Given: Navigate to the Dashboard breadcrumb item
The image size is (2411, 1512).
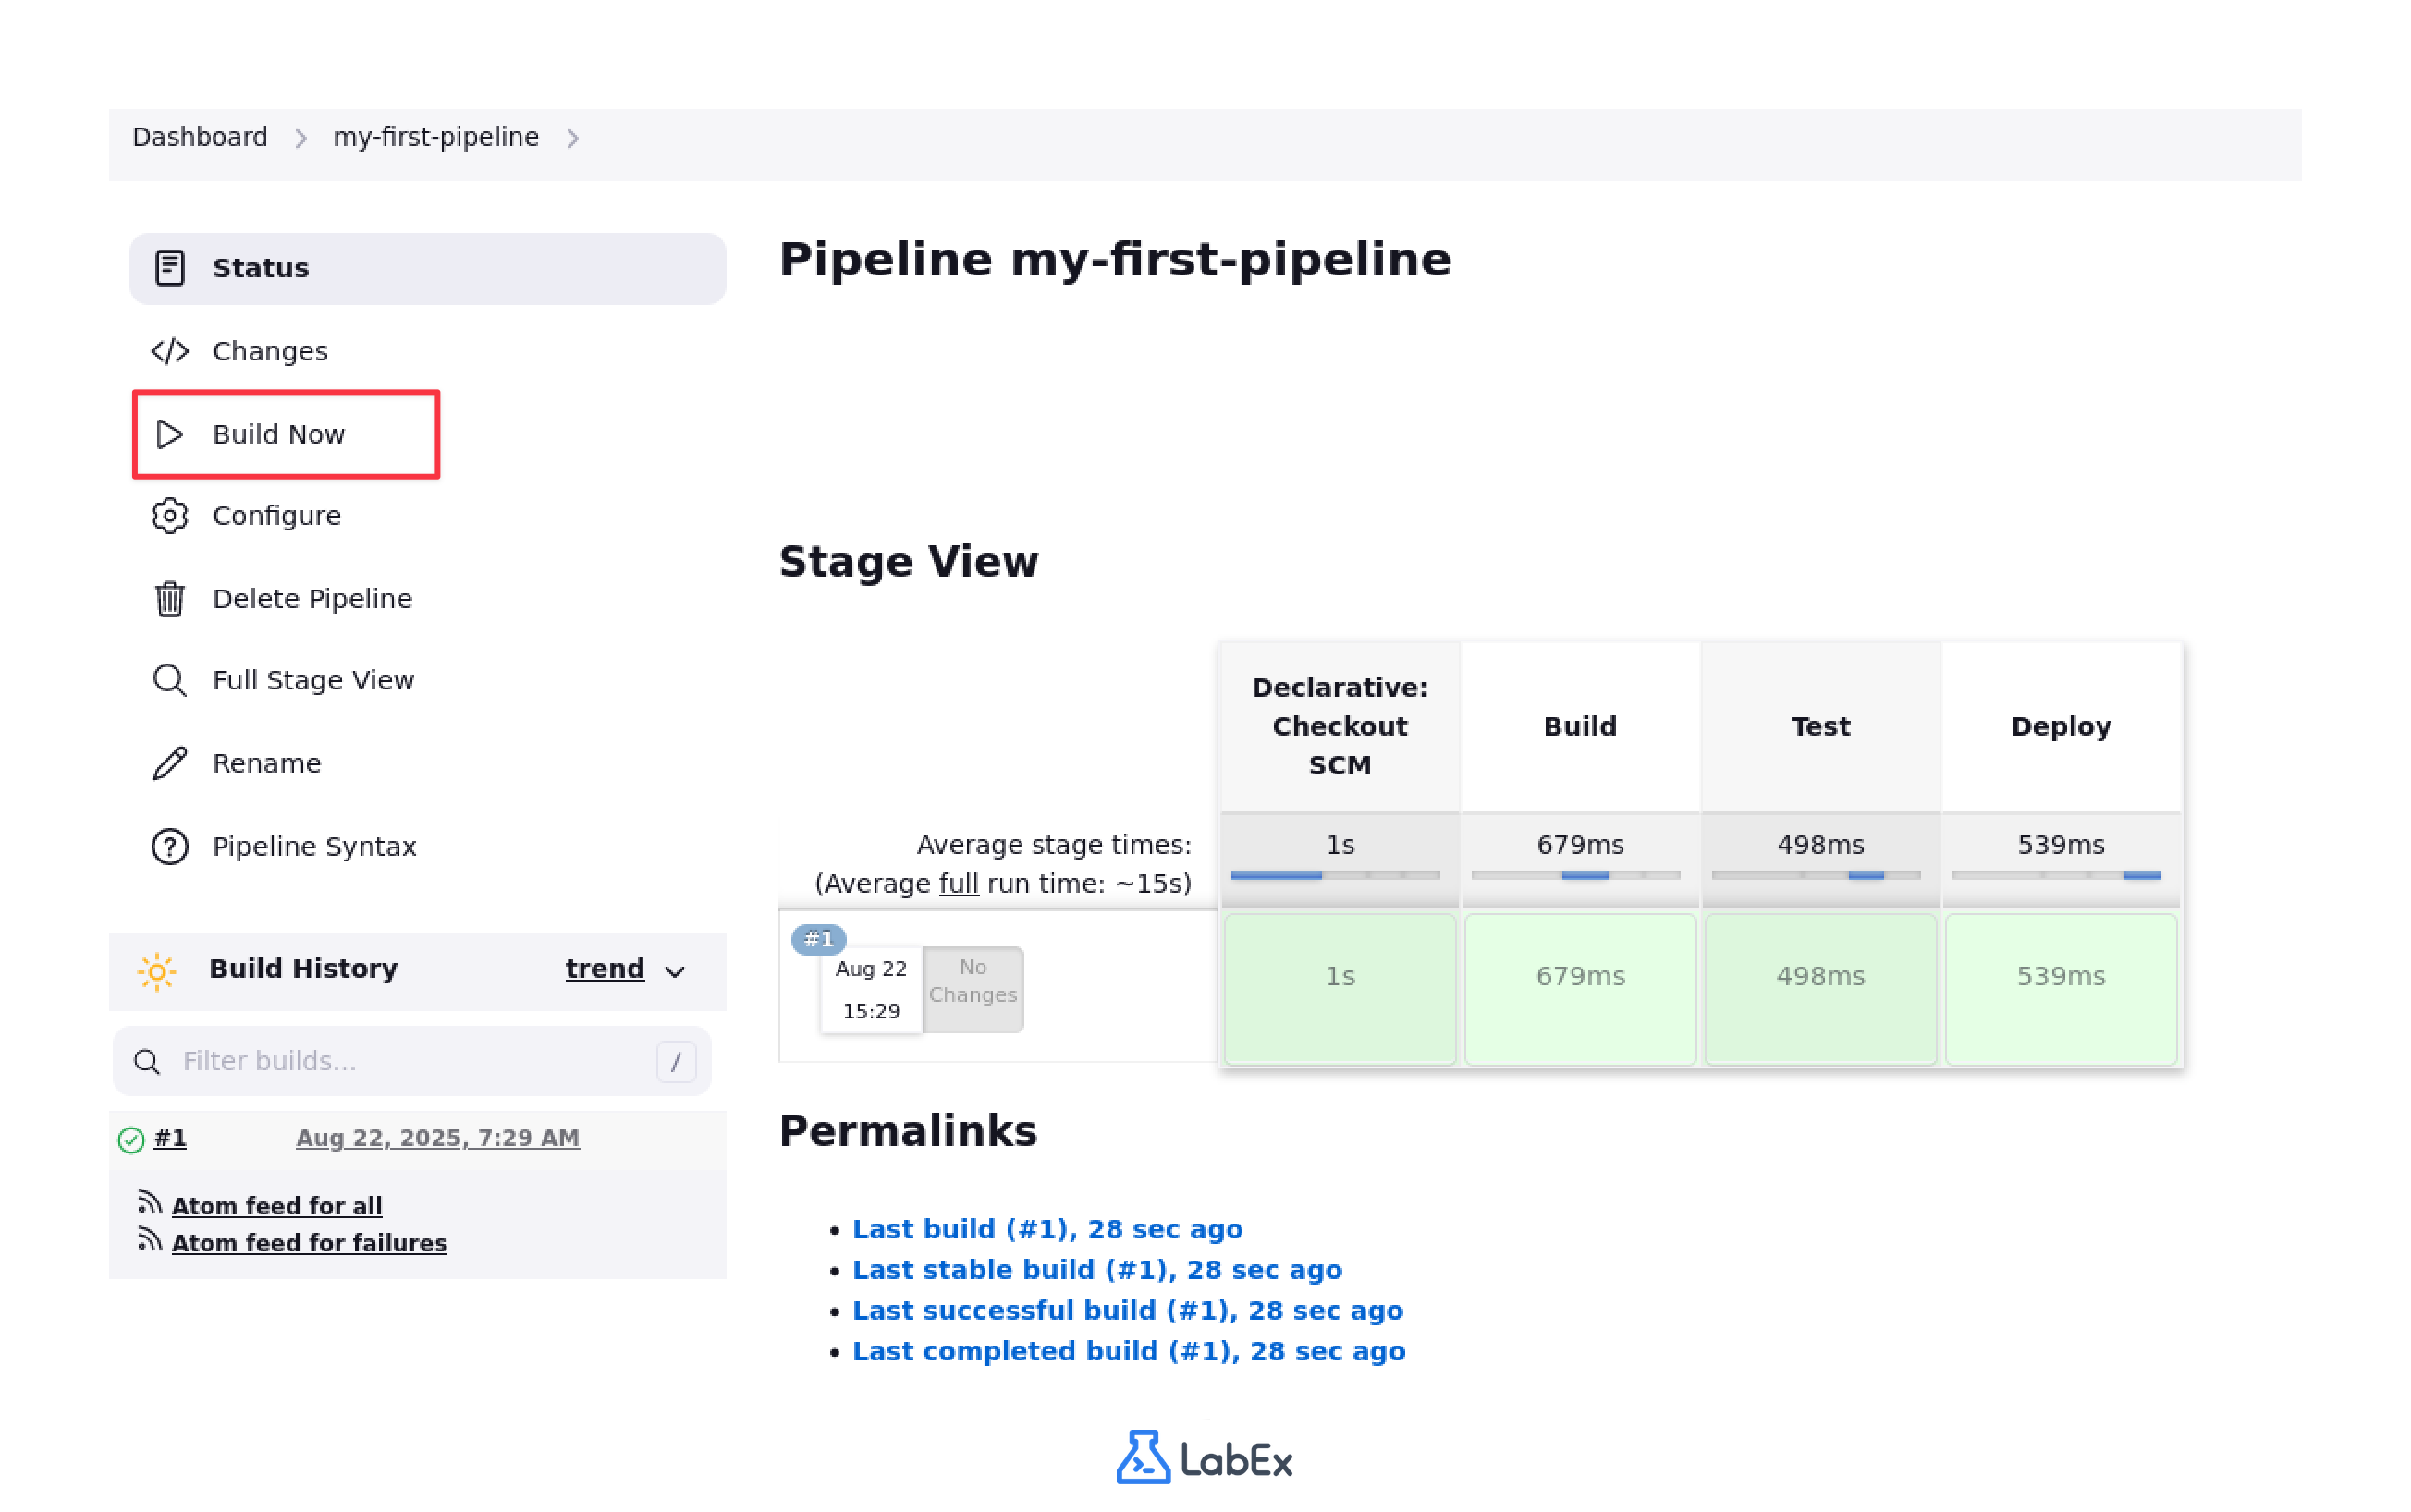Looking at the screenshot, I should coord(200,137).
